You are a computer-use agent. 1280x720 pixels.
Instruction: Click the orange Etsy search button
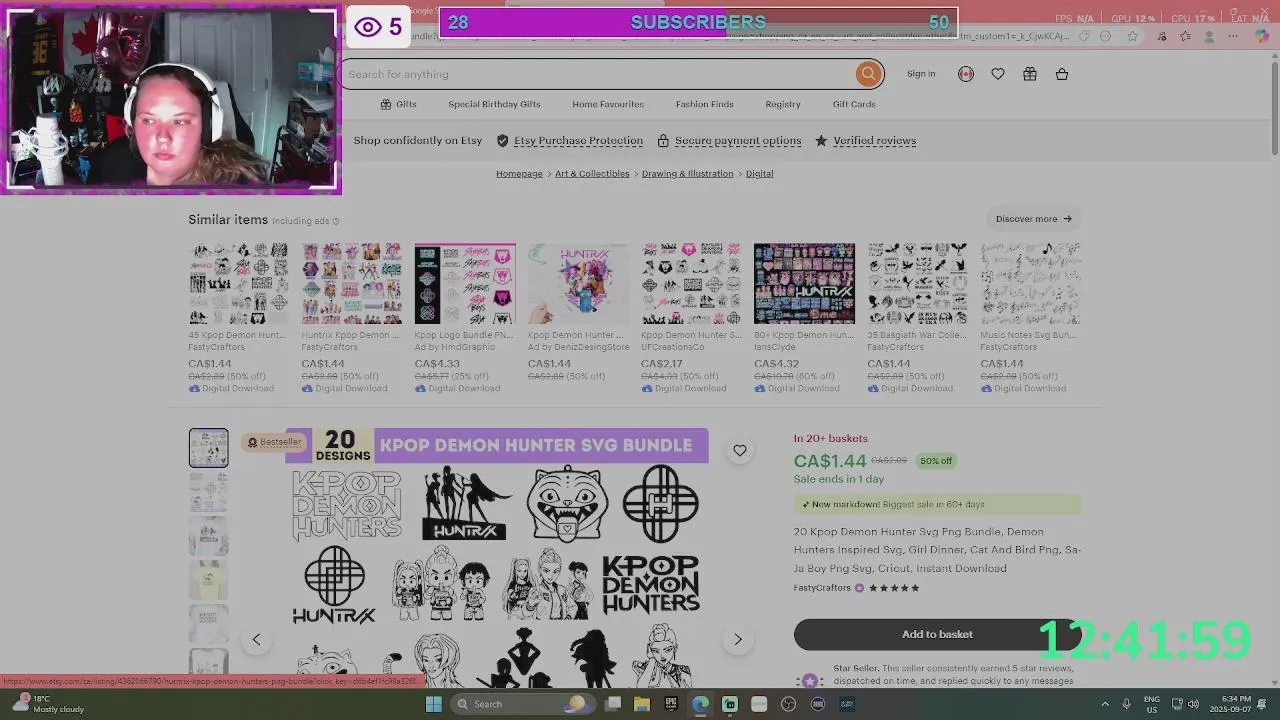[x=868, y=74]
